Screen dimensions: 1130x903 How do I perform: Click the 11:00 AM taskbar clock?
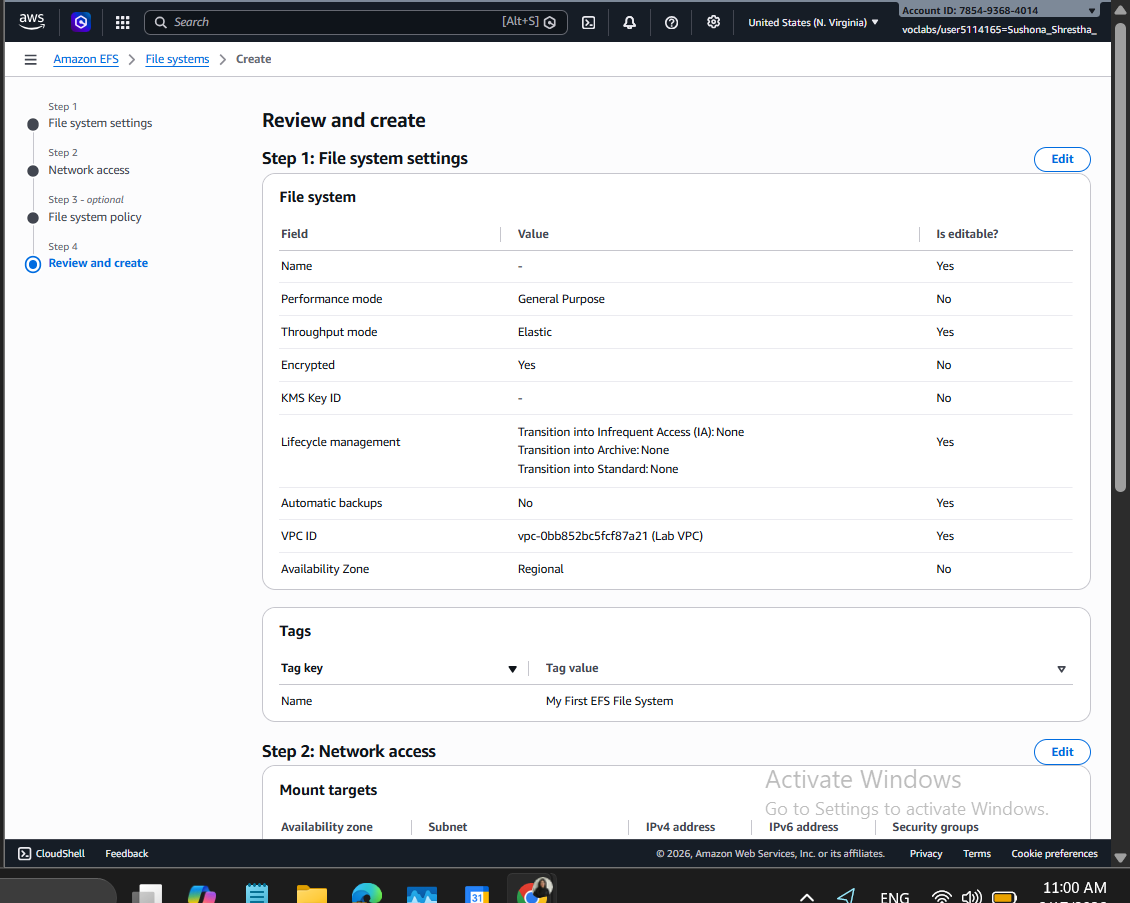click(x=1074, y=888)
